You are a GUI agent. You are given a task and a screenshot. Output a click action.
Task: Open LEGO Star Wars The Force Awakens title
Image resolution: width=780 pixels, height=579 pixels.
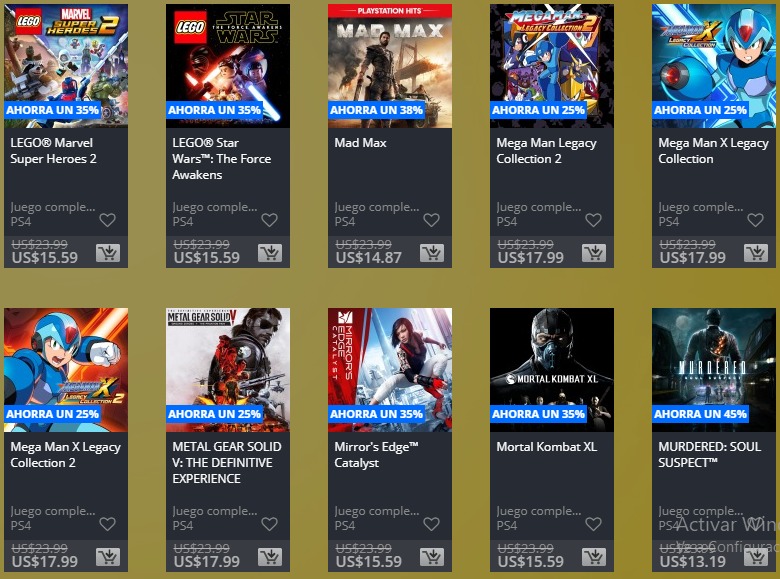[222, 159]
